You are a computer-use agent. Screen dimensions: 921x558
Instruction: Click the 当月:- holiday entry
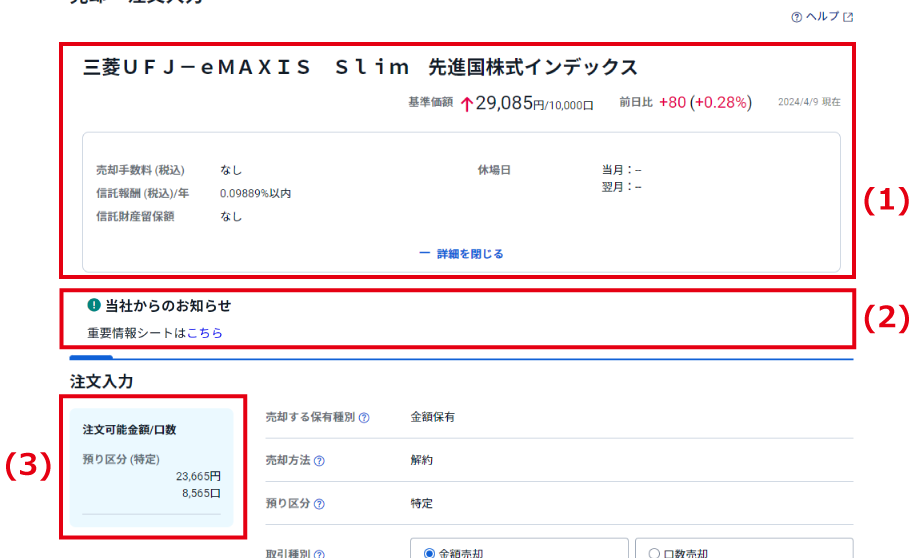(x=621, y=170)
